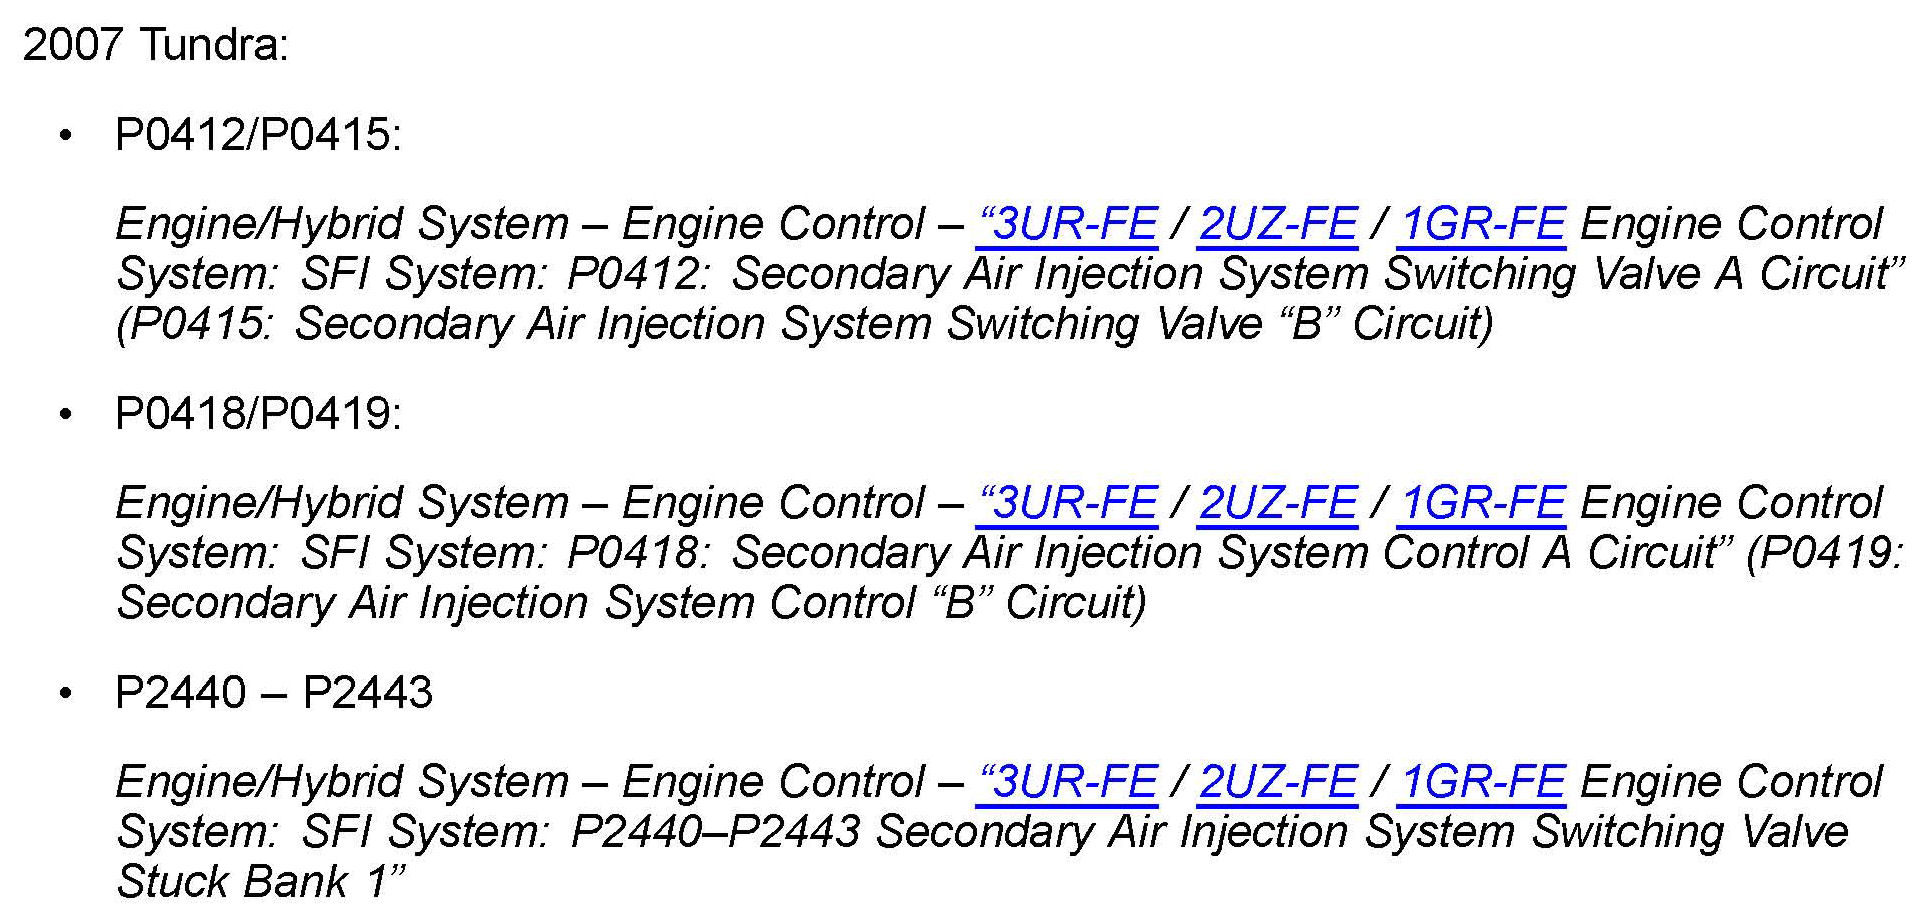Viewport: 1930px width, 918px height.
Task: Click the Control "B" Circuit text line
Action: pyautogui.click(x=630, y=604)
